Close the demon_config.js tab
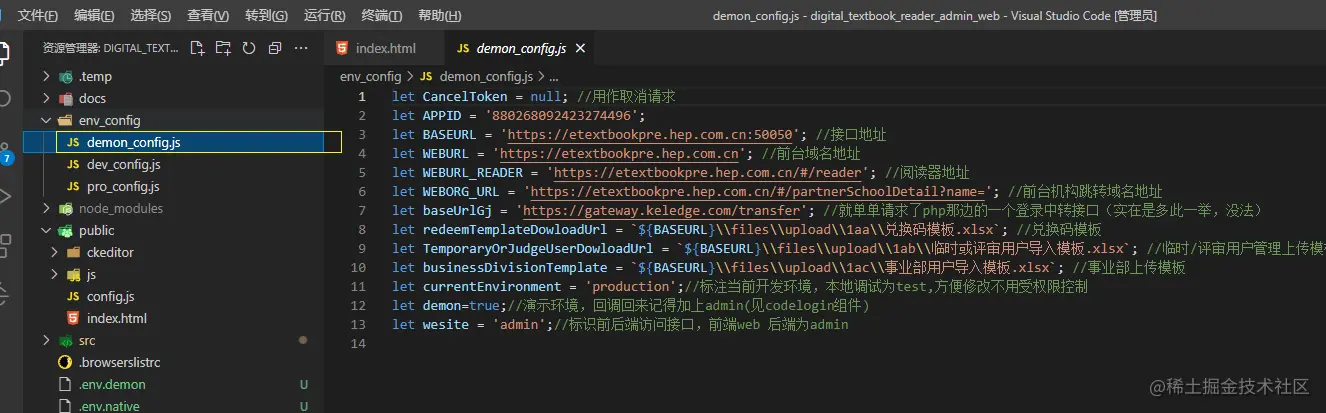Viewport: 1326px width, 413px height. pos(581,48)
